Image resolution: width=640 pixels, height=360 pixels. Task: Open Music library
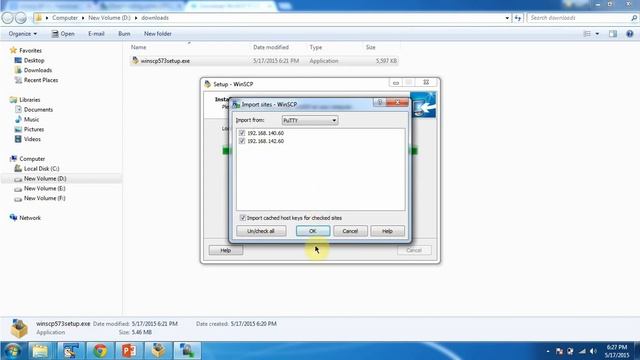[x=31, y=120]
